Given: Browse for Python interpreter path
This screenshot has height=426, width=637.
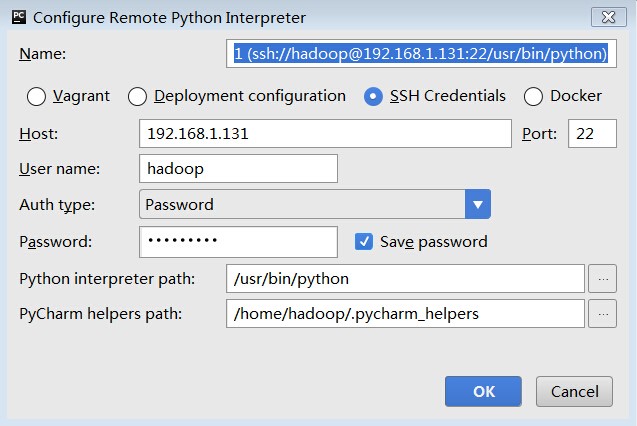Looking at the screenshot, I should point(603,279).
